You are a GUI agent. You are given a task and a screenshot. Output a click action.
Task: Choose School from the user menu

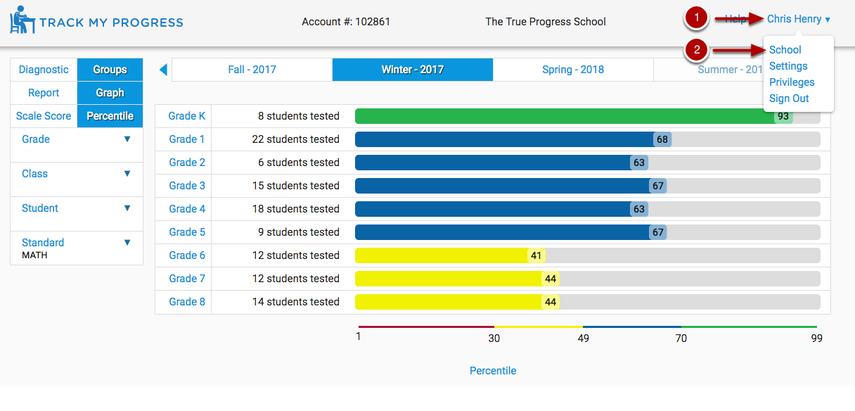[x=785, y=50]
